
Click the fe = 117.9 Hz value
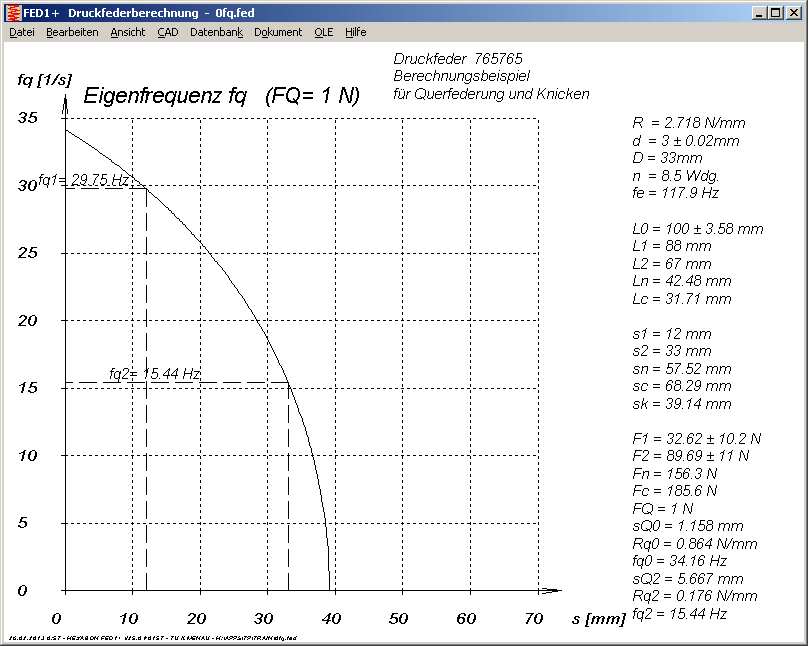tap(675, 193)
